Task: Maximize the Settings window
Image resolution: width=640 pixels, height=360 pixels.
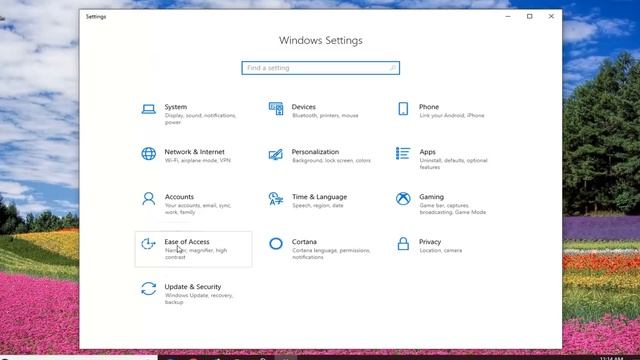Action: click(x=529, y=16)
